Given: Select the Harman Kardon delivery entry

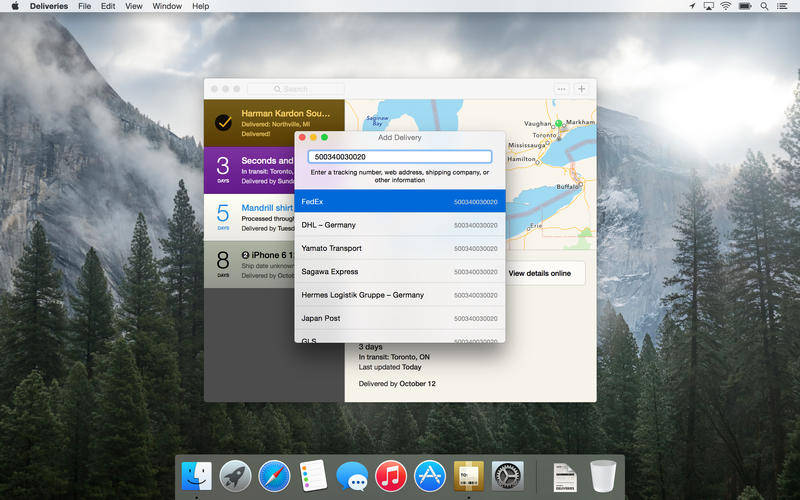Looking at the screenshot, I should click(x=274, y=123).
